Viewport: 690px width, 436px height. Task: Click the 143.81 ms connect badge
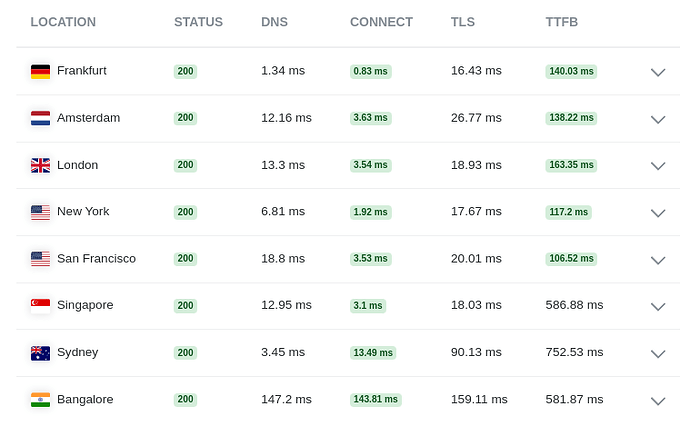(x=375, y=399)
